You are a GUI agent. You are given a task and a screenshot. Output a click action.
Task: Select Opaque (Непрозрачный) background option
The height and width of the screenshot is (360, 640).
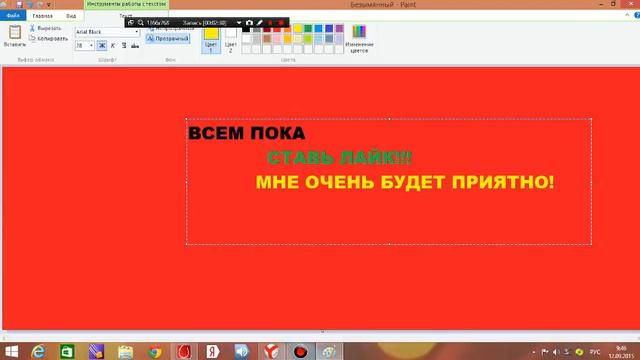tap(171, 29)
